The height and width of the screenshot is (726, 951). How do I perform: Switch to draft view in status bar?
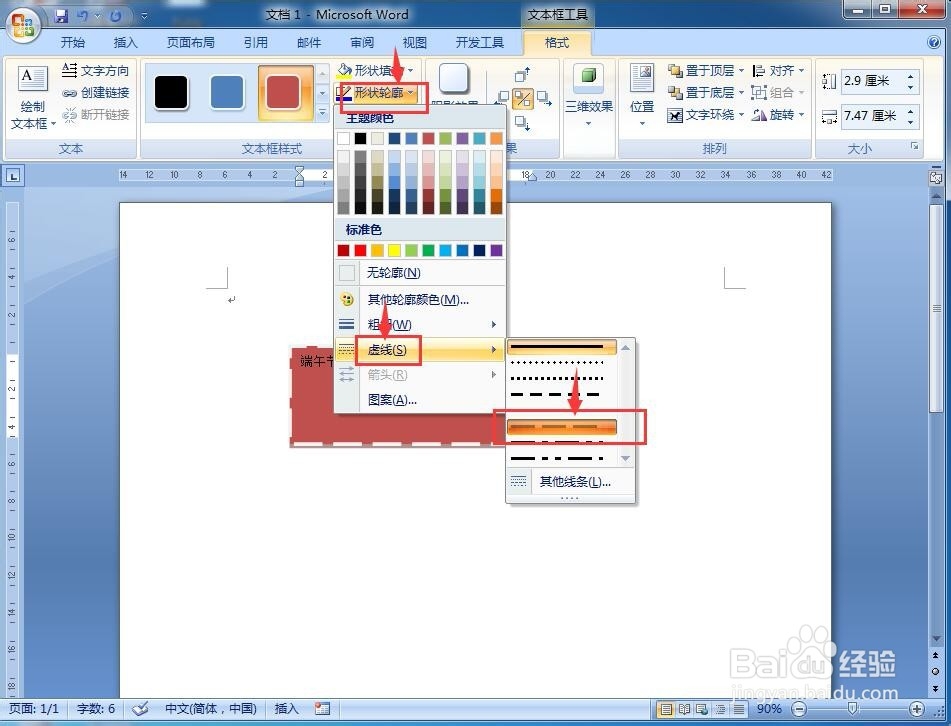pyautogui.click(x=739, y=708)
